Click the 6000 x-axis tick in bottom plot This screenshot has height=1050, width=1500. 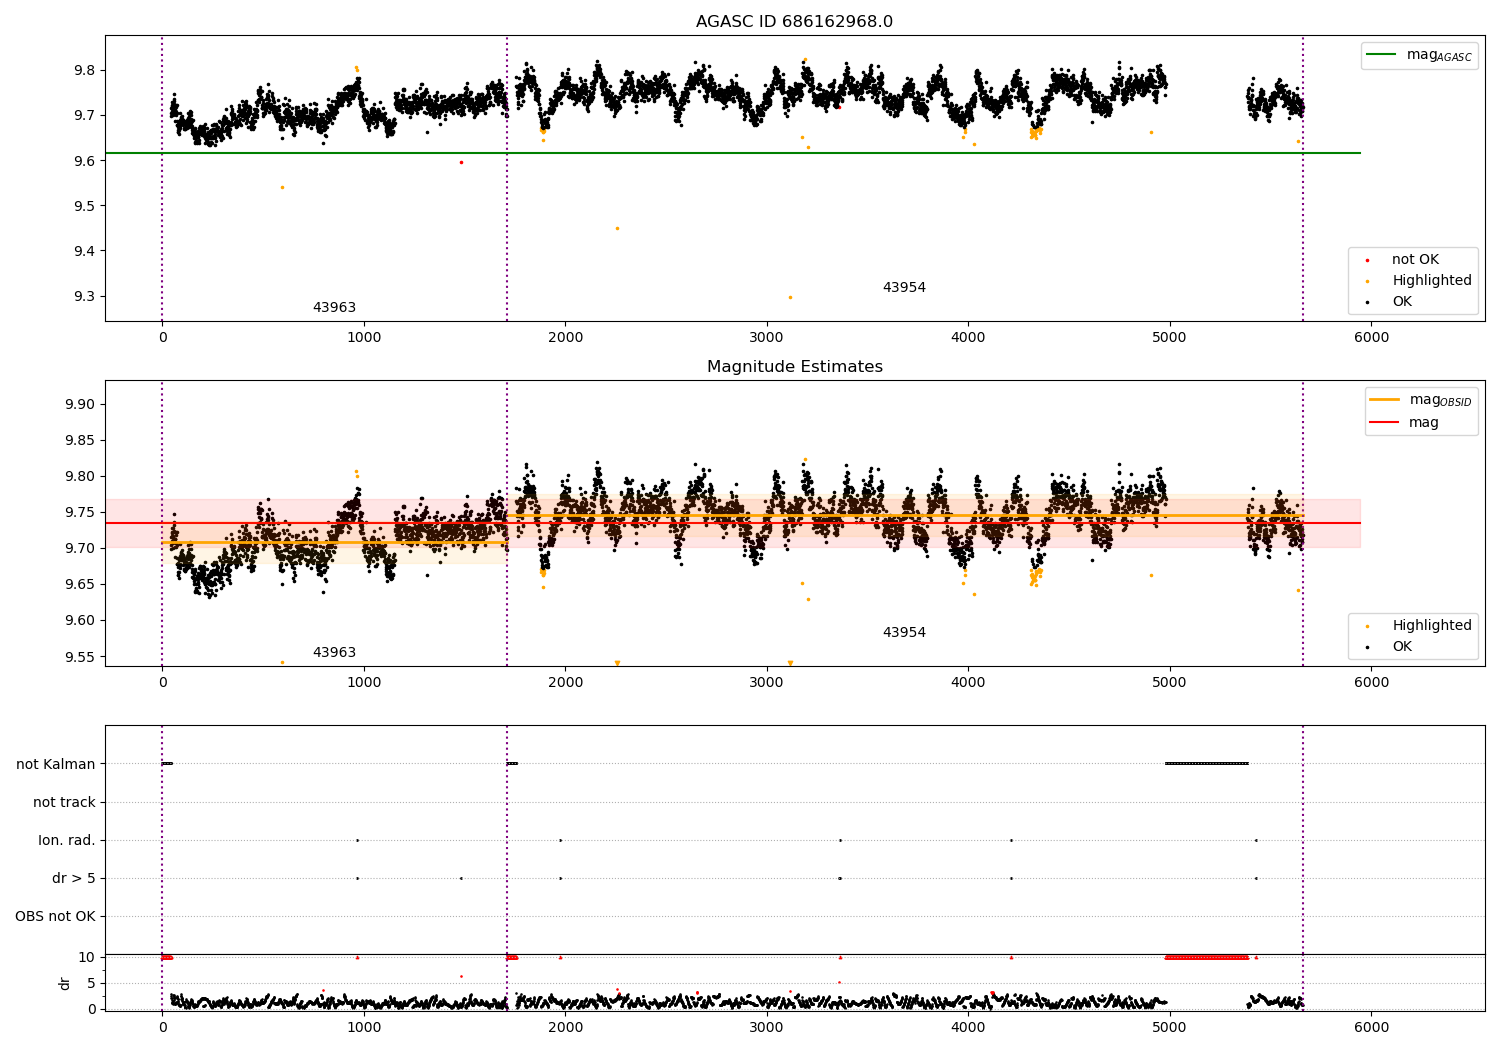point(1371,1028)
